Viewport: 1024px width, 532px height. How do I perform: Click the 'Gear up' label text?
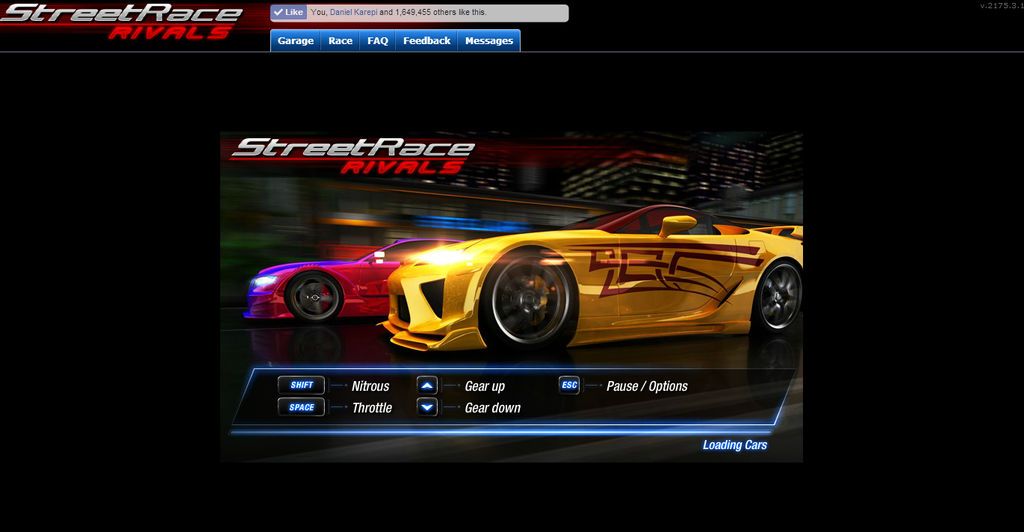click(485, 386)
